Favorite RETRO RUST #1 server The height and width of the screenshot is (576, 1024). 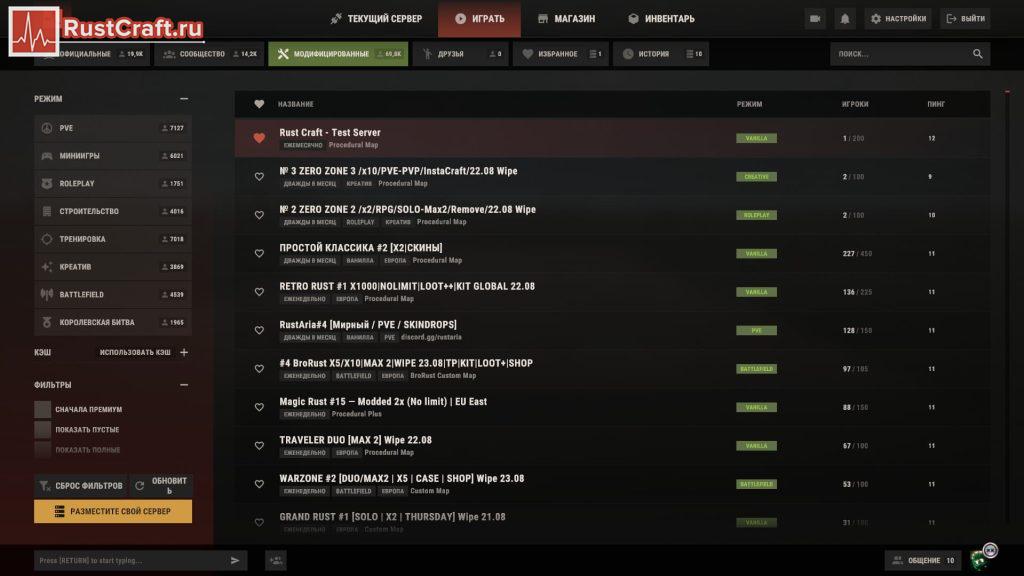259,292
